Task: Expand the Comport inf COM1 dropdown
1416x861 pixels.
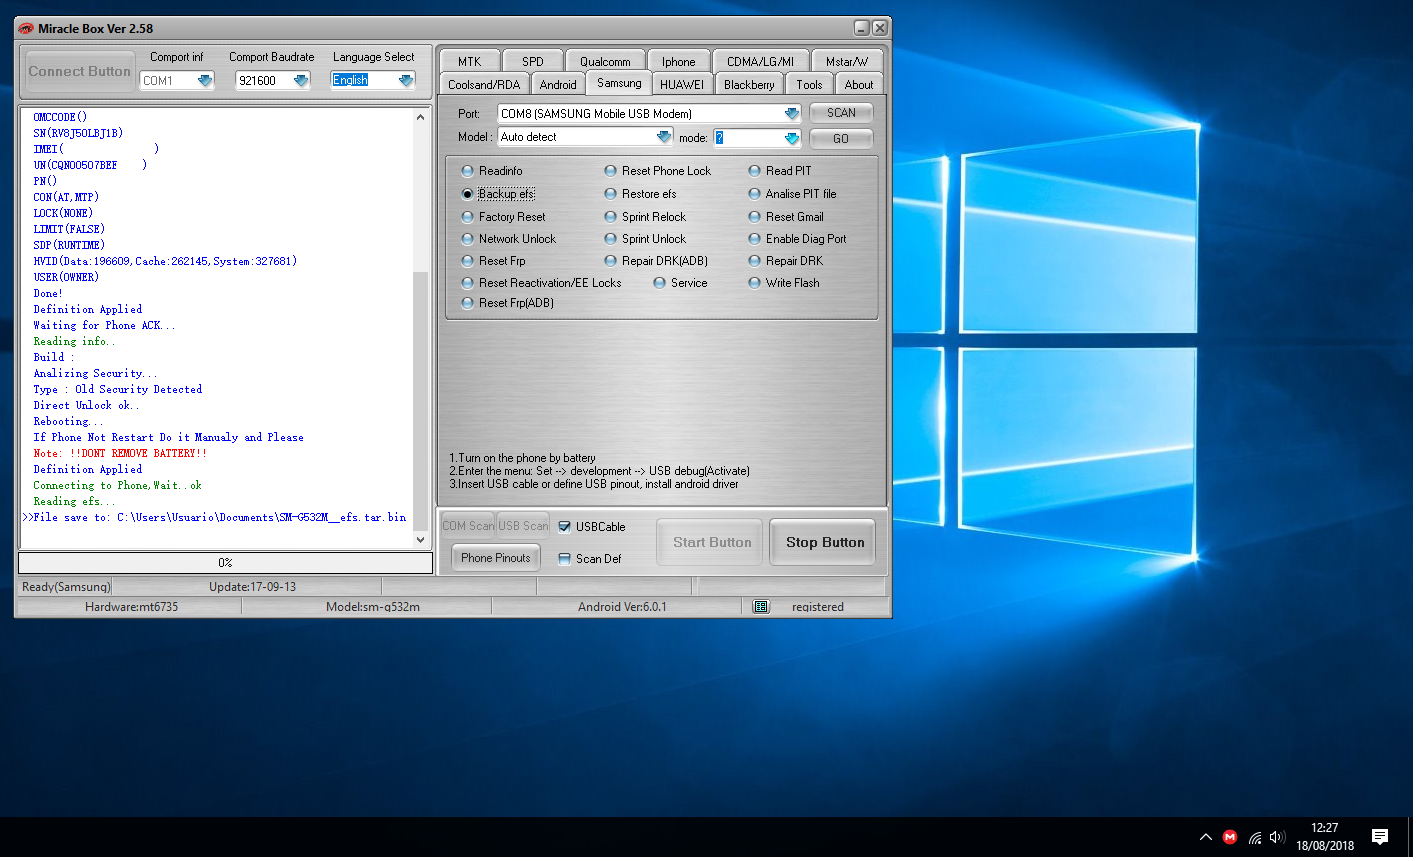Action: tap(205, 81)
